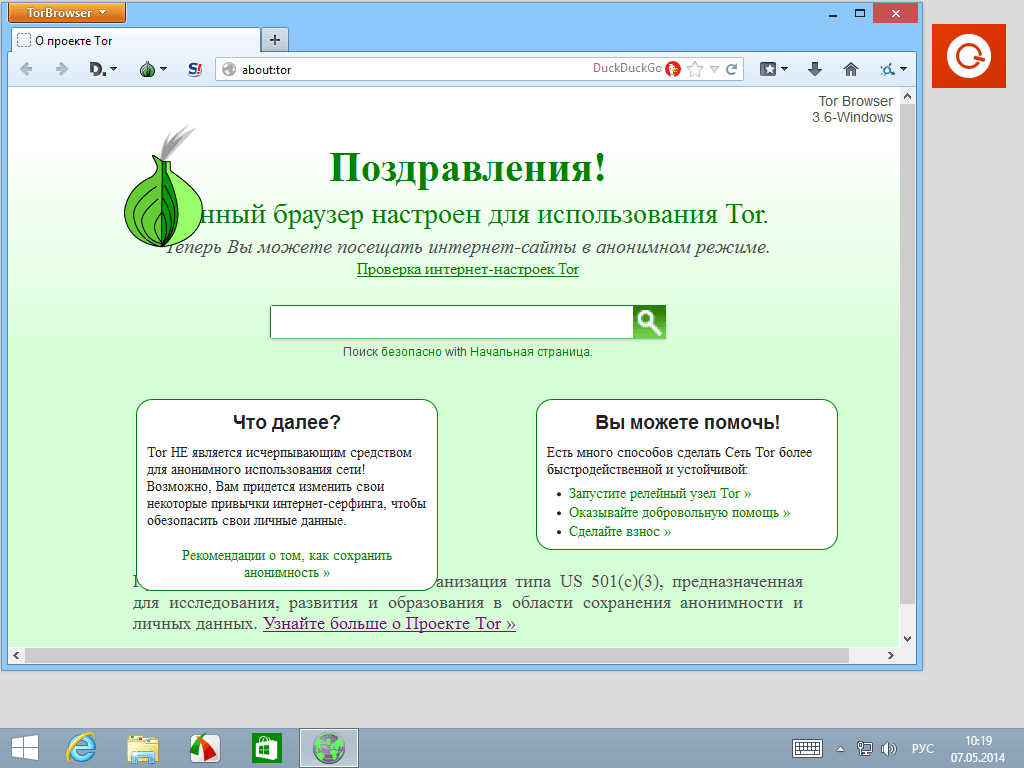Click the 'Вы можете помочь!' heading
The width and height of the screenshot is (1024, 768).
[687, 422]
